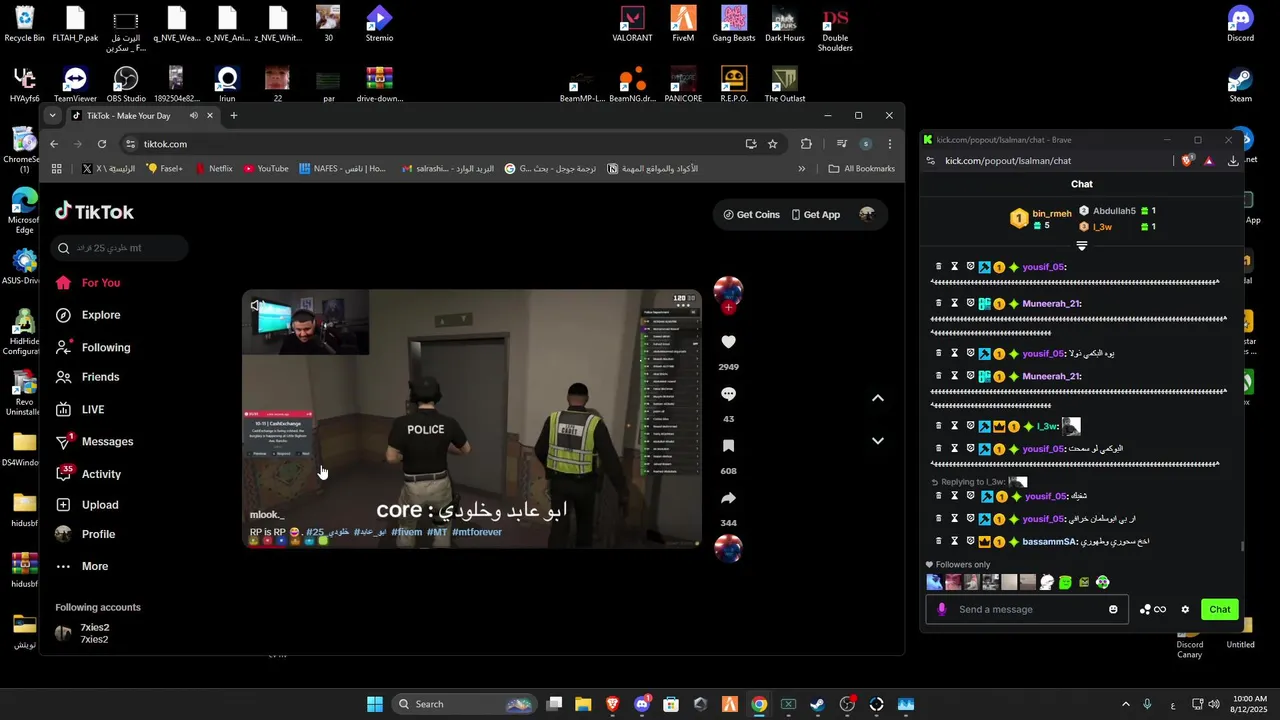The height and width of the screenshot is (720, 1280).
Task: Open Kick channel points infinity icon
Action: coord(1160,609)
